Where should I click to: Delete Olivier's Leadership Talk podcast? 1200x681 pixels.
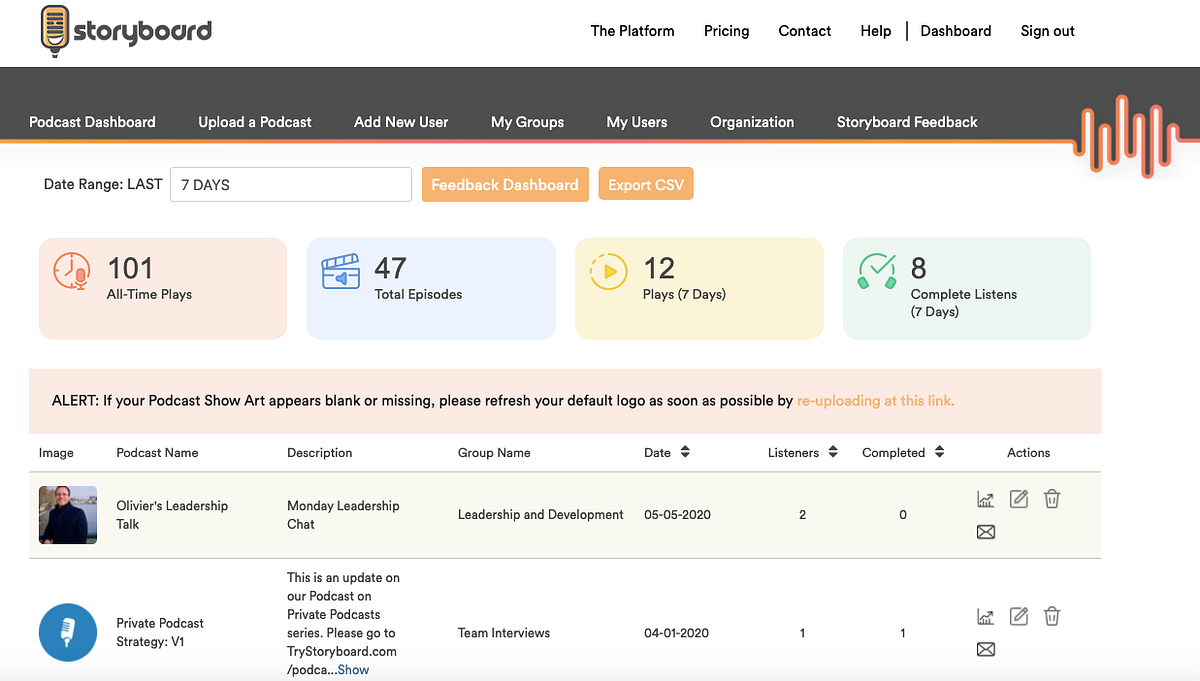(1052, 499)
